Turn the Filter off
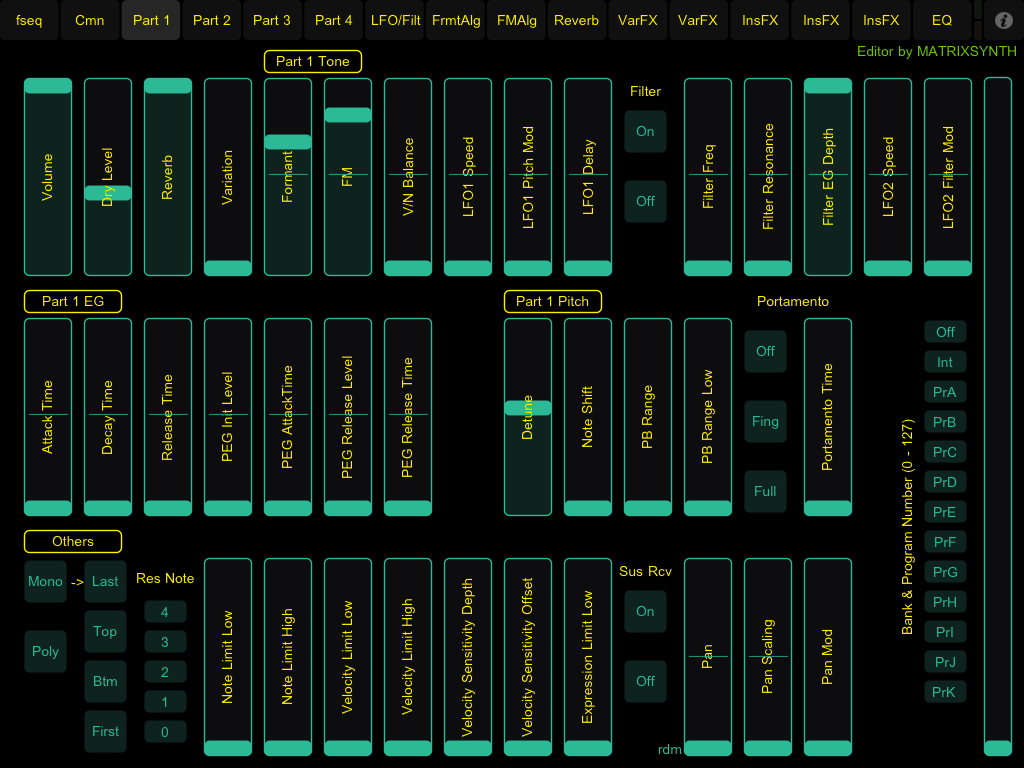1024x768 pixels. pyautogui.click(x=645, y=201)
